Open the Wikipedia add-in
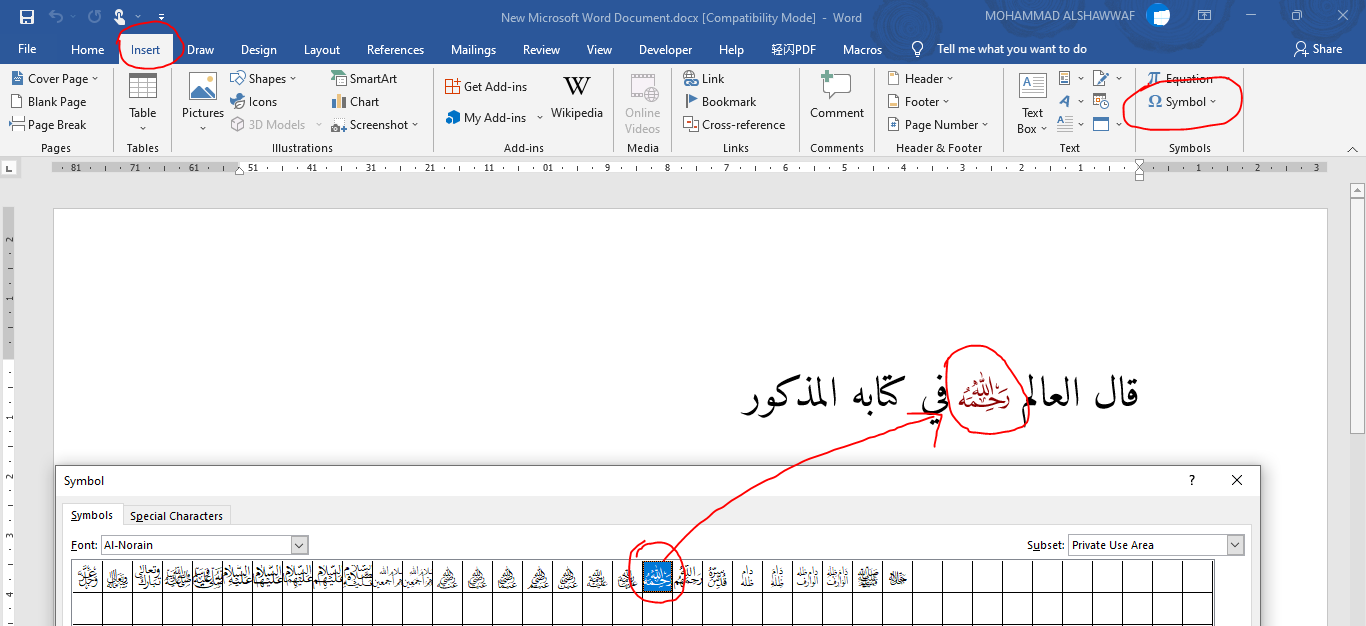1366x626 pixels. (x=577, y=98)
